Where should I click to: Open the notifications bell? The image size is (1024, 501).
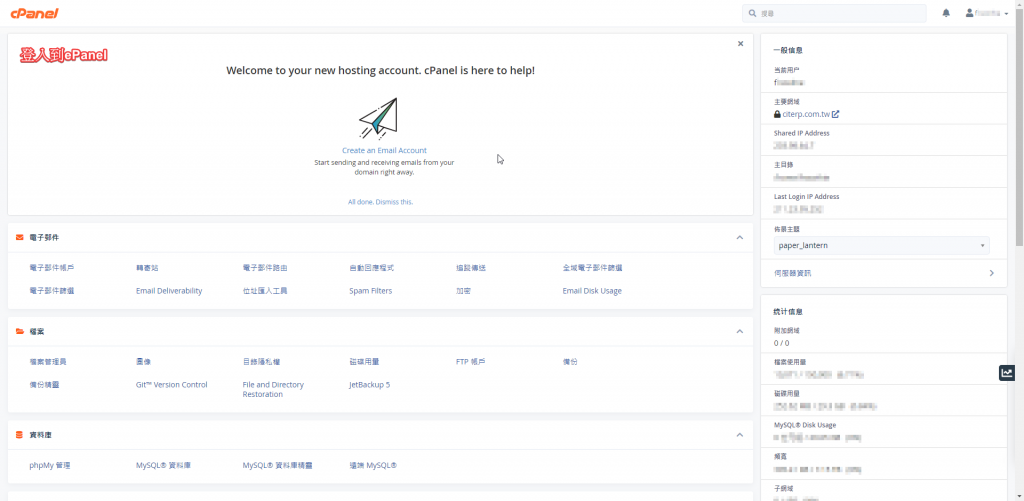pyautogui.click(x=946, y=13)
